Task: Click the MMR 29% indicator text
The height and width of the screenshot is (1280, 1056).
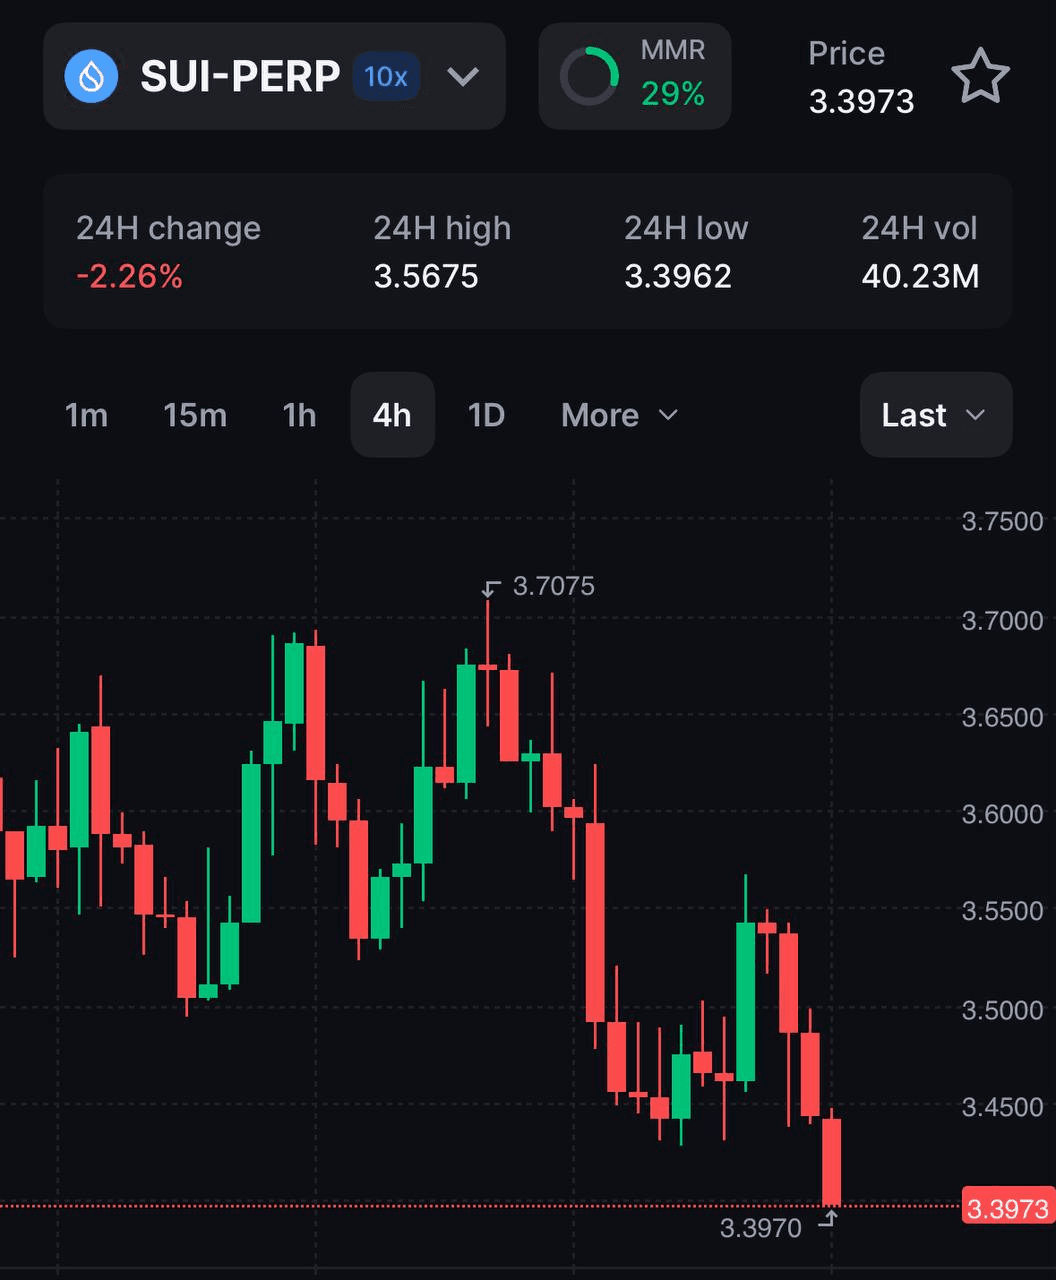Action: (x=673, y=94)
